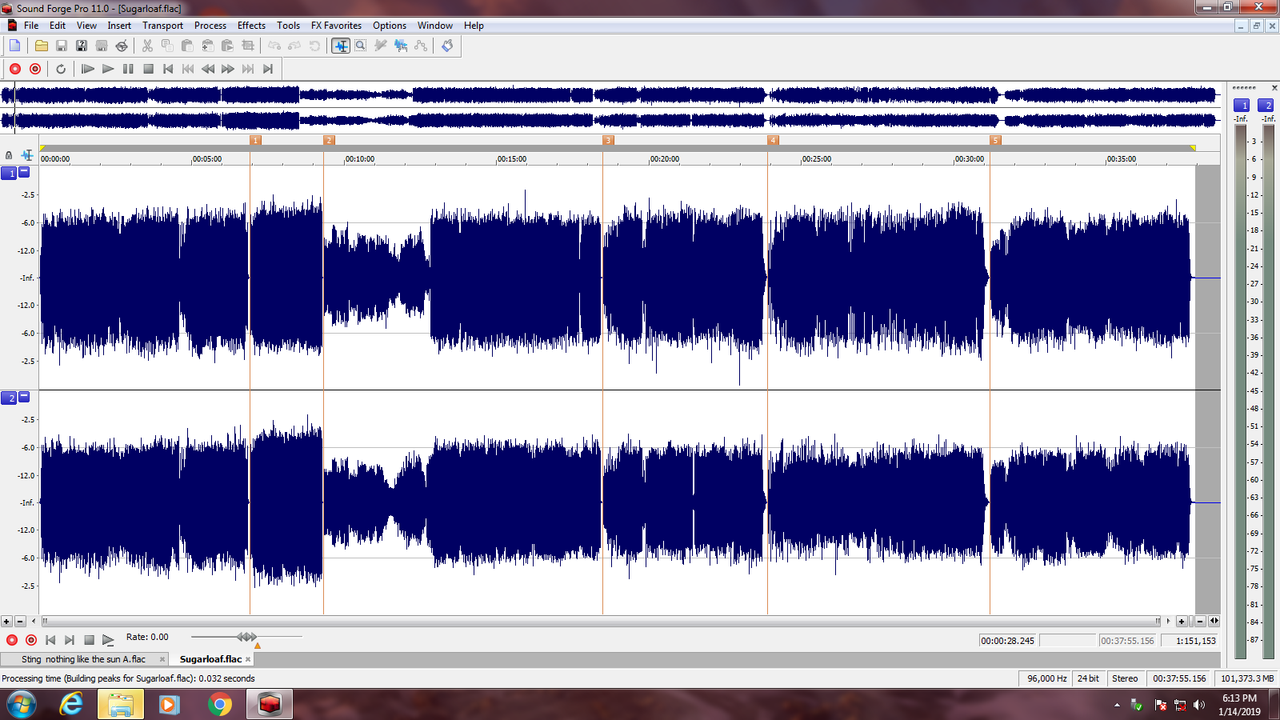Viewport: 1280px width, 720px height.
Task: Open the Options menu
Action: 389,25
